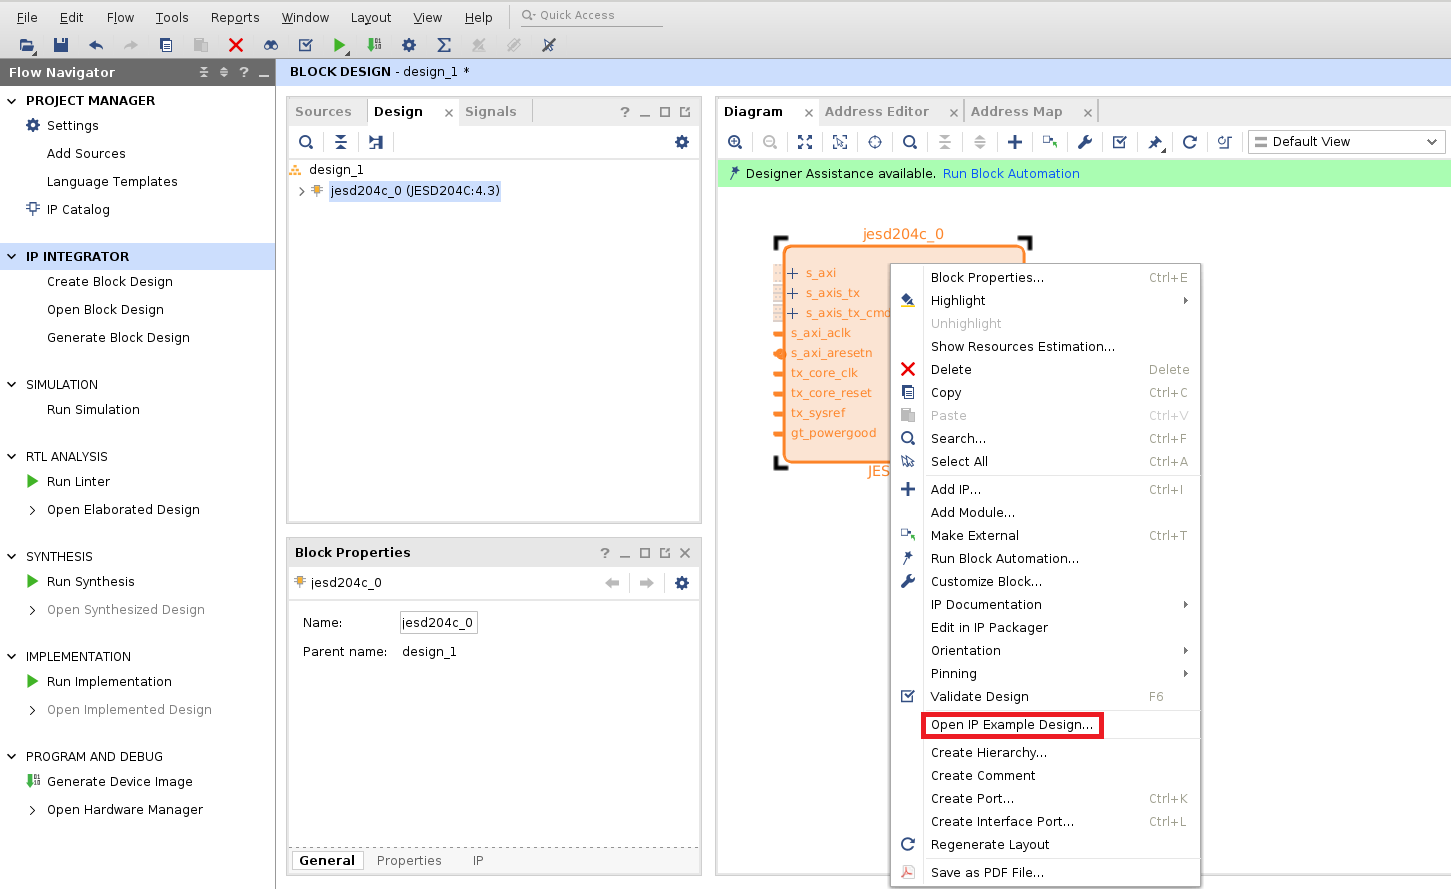Image resolution: width=1451 pixels, height=889 pixels.
Task: Switch to the Signals tab
Action: point(491,112)
